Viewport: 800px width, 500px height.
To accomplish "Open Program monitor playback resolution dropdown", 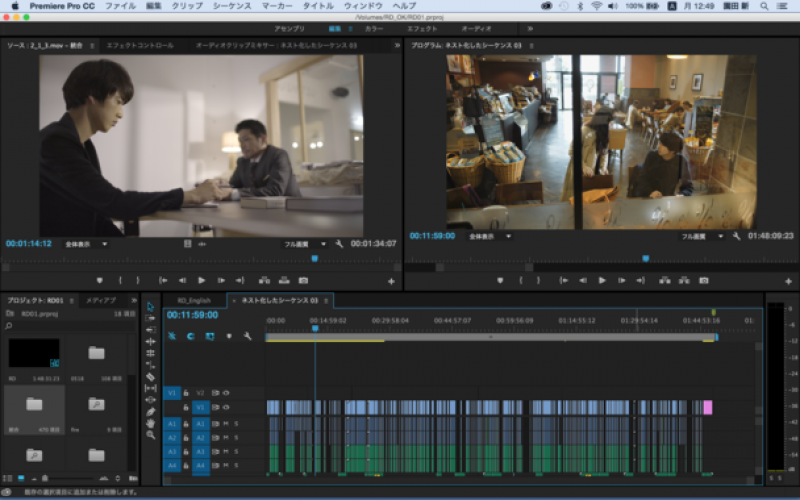I will (703, 237).
